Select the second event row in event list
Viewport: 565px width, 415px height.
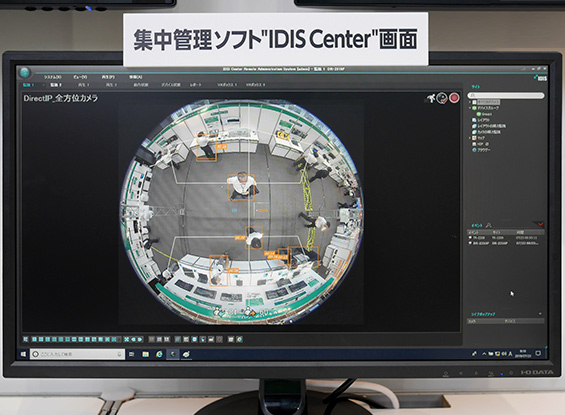coord(506,244)
